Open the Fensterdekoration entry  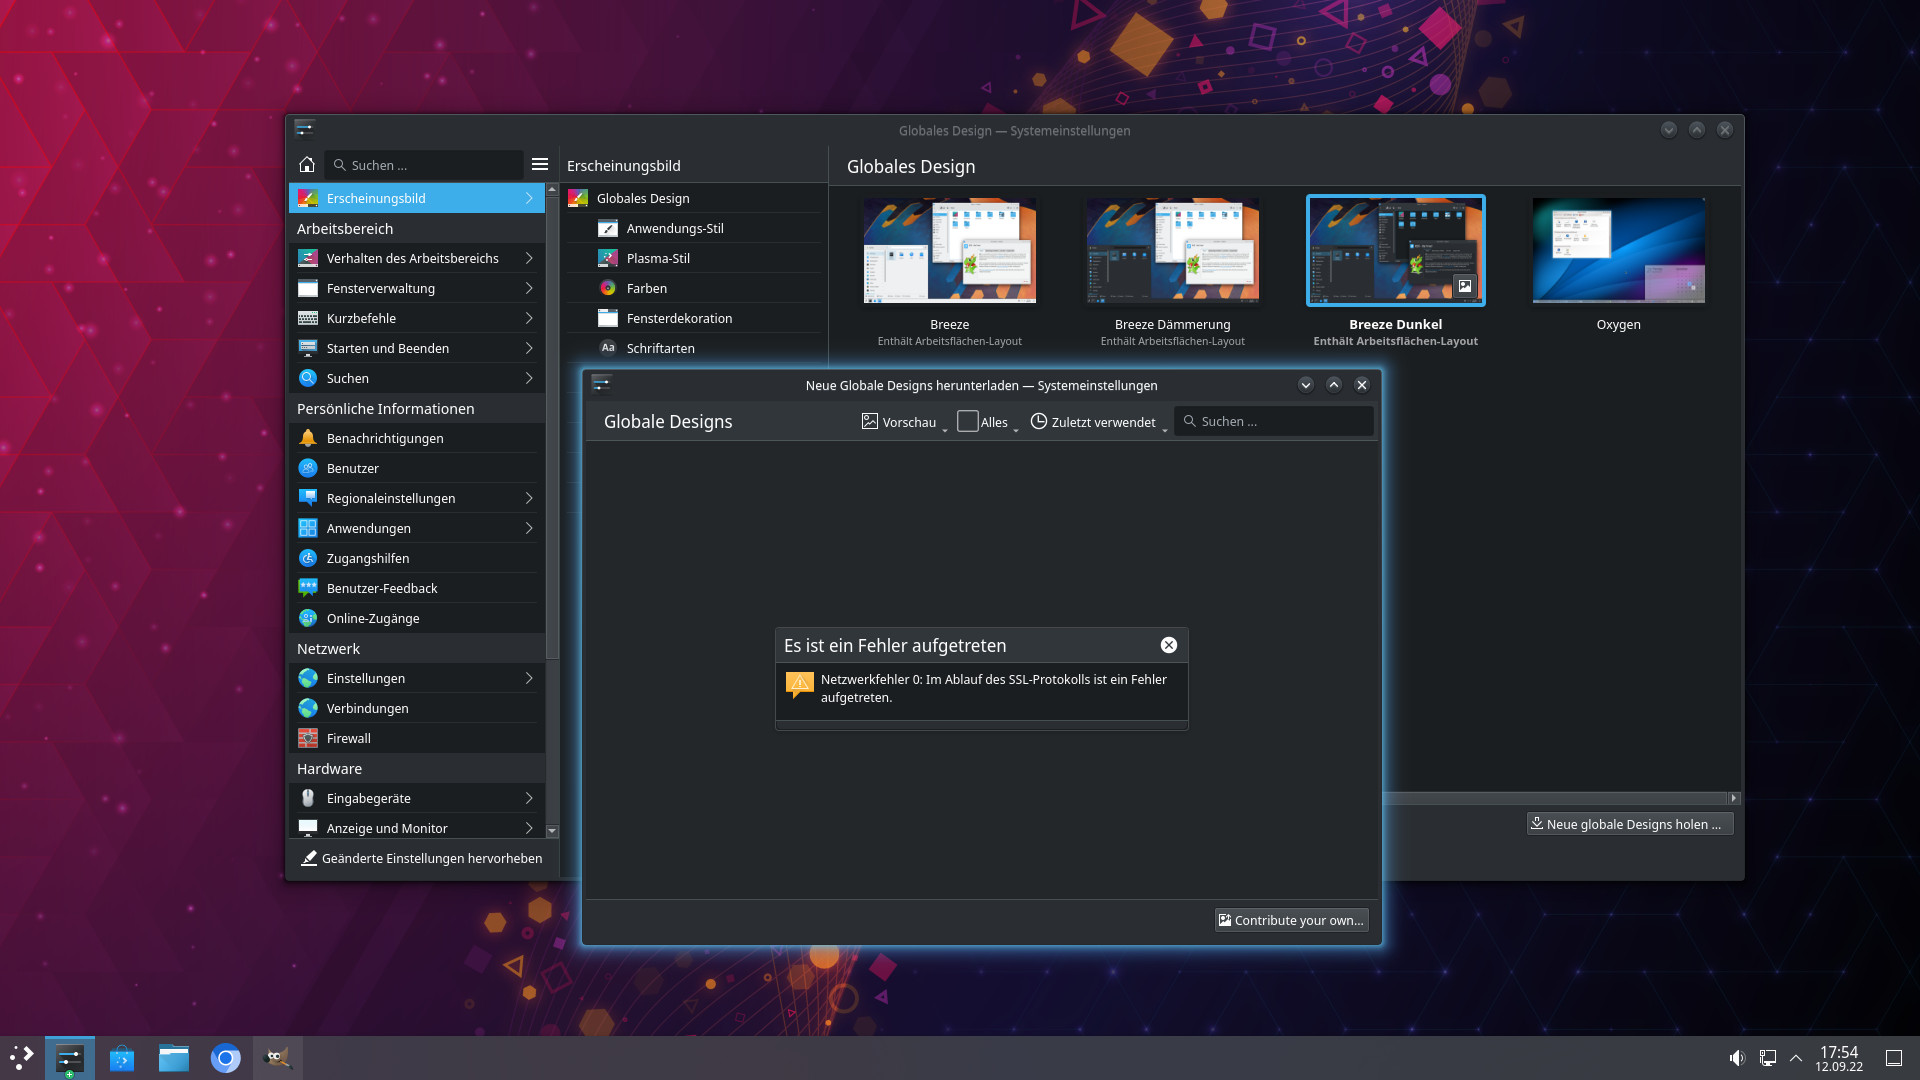(x=679, y=318)
